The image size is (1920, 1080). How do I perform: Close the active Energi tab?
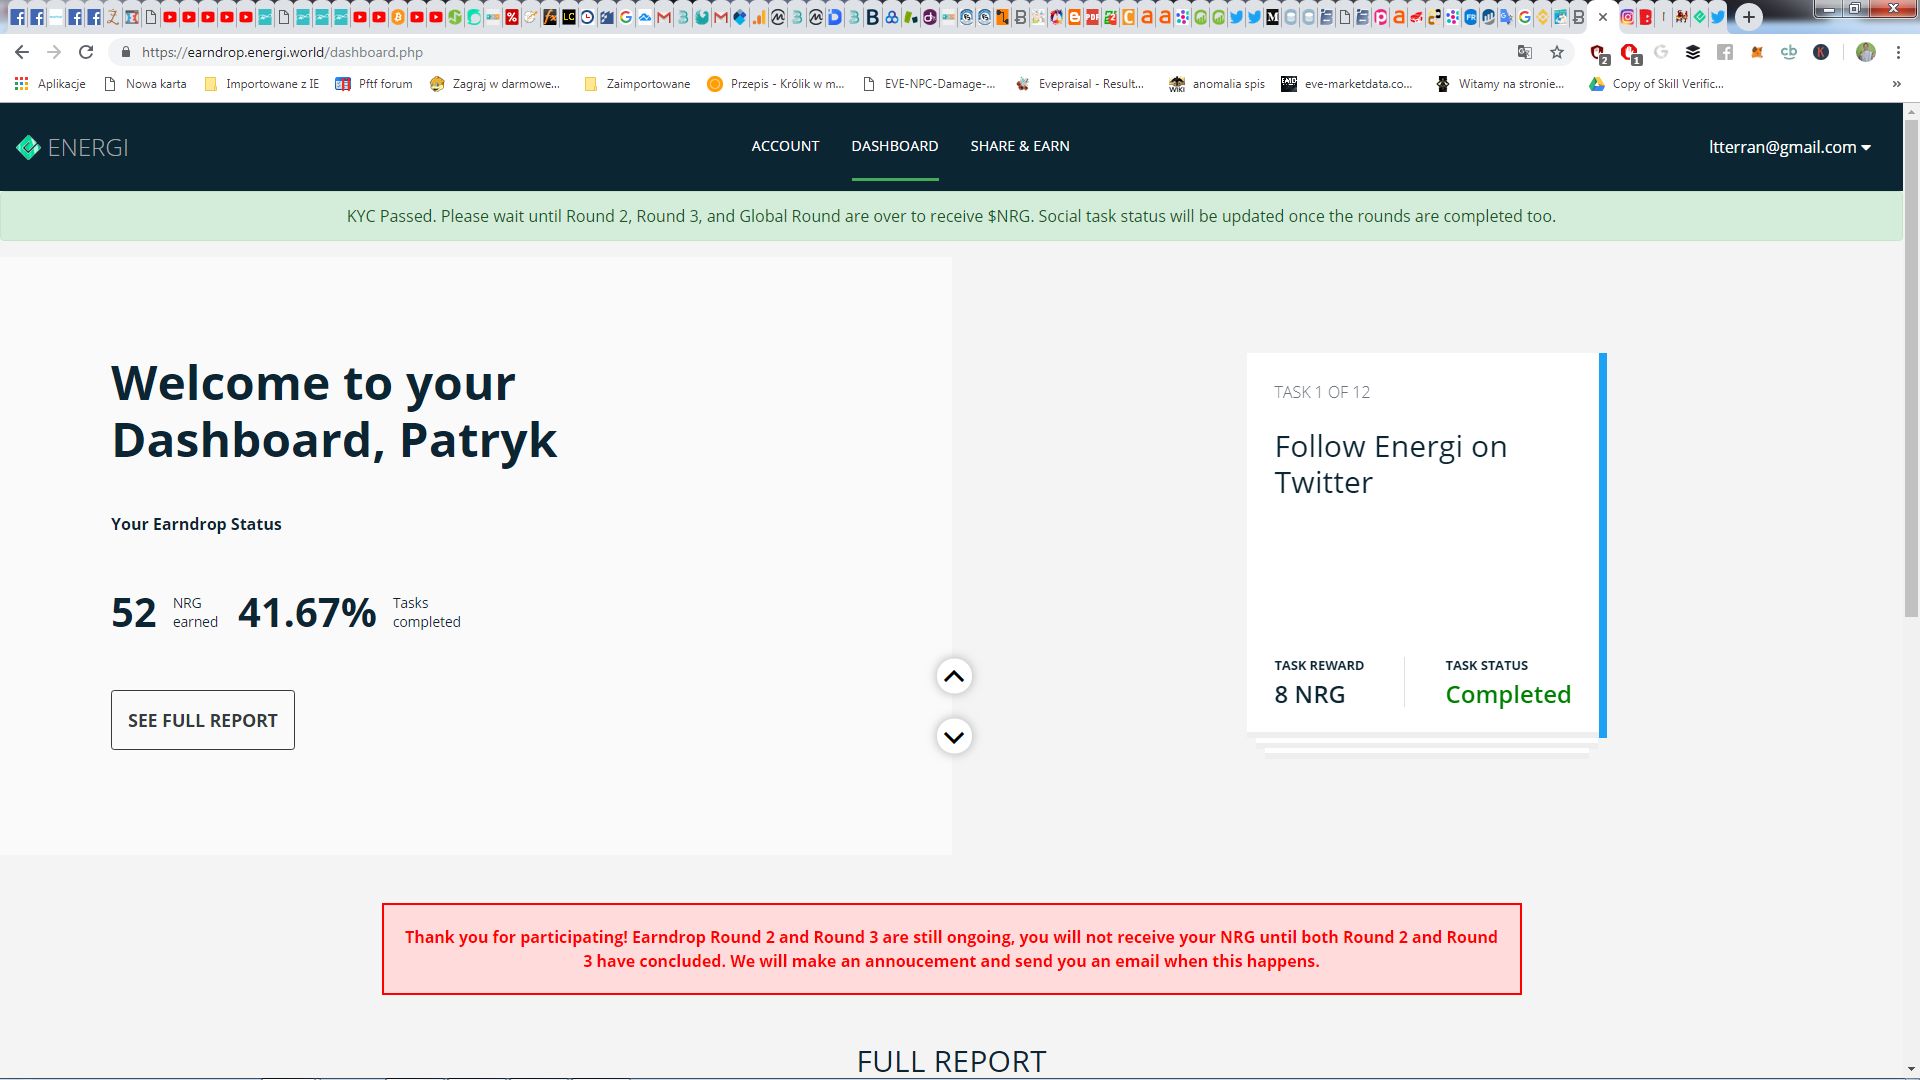(x=1603, y=17)
